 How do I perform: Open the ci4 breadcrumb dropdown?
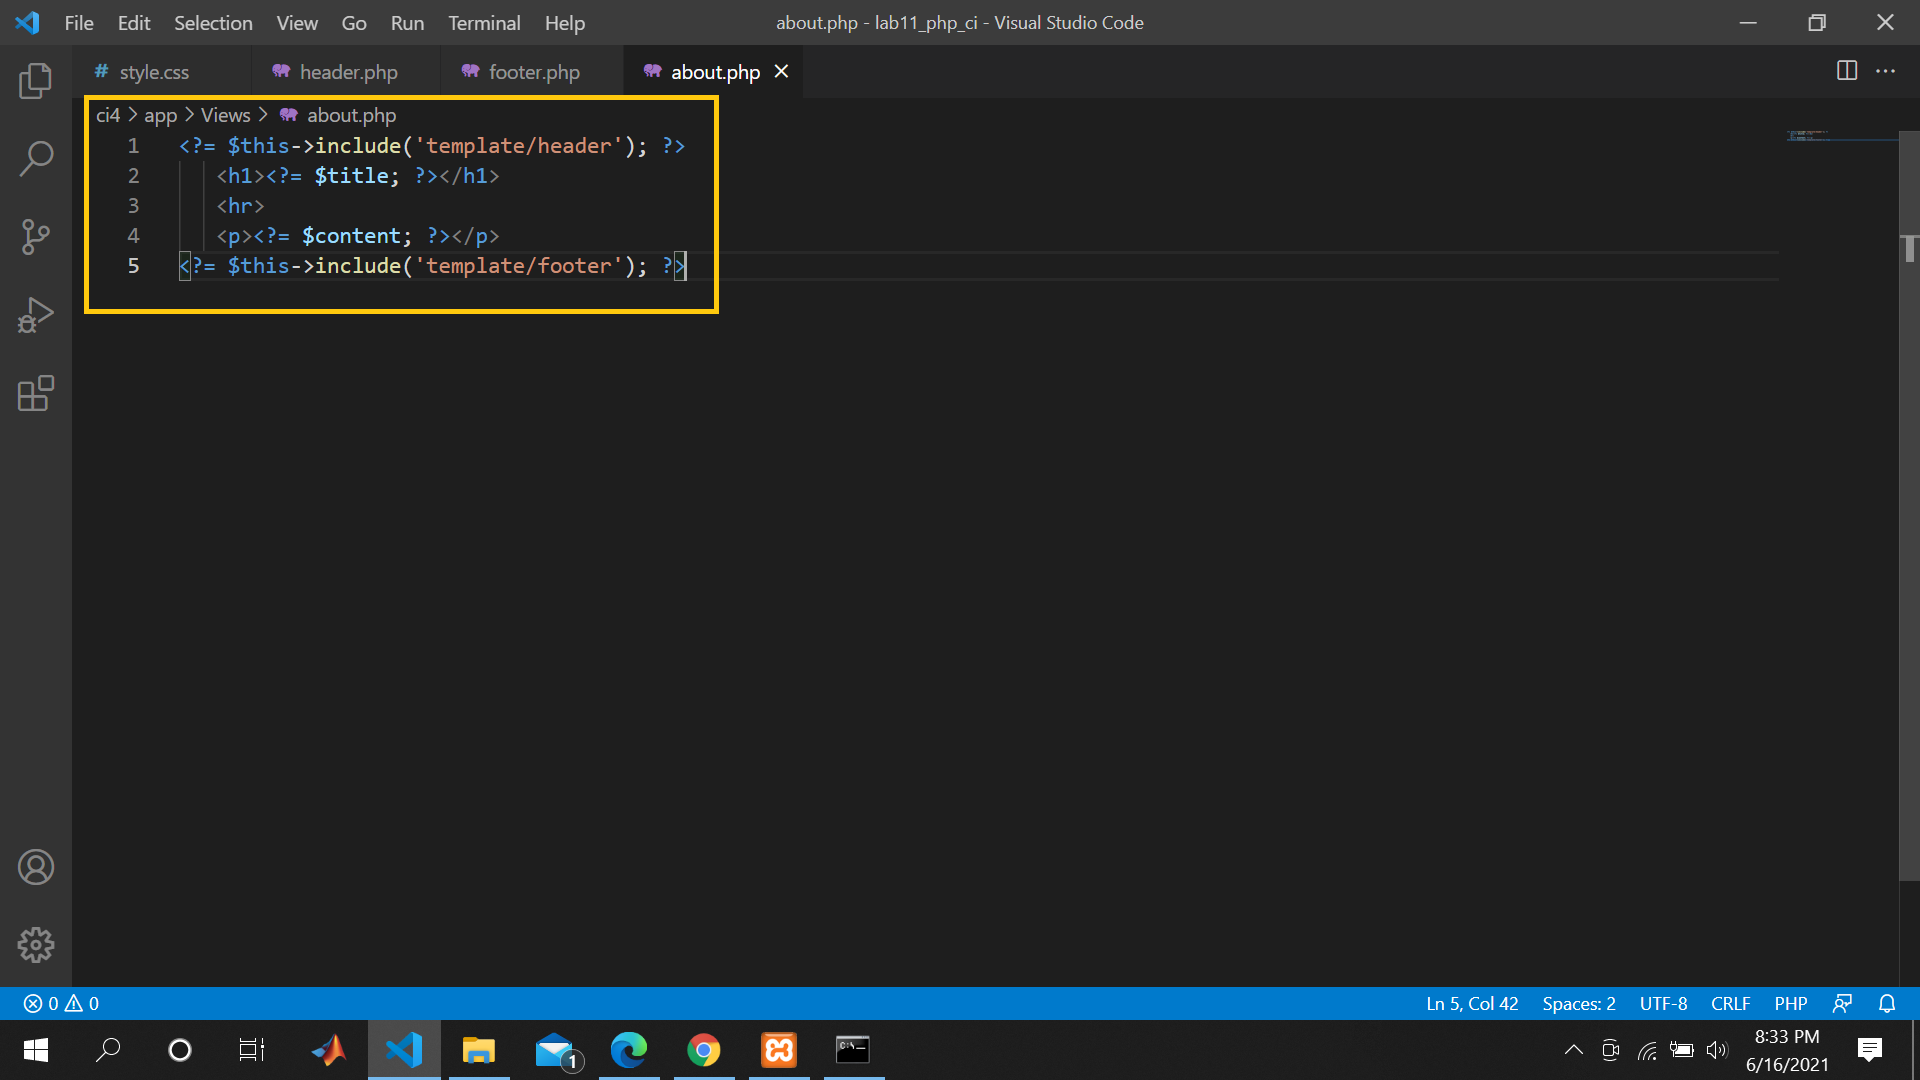[107, 115]
